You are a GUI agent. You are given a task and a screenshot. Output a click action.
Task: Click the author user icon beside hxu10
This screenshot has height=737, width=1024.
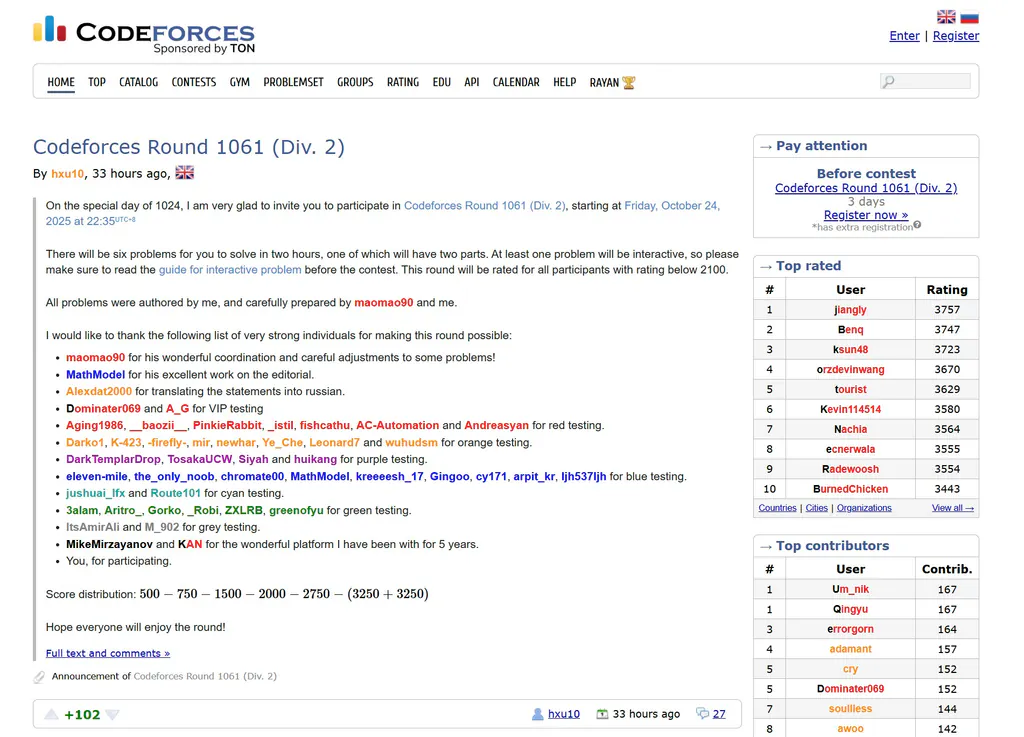point(538,714)
